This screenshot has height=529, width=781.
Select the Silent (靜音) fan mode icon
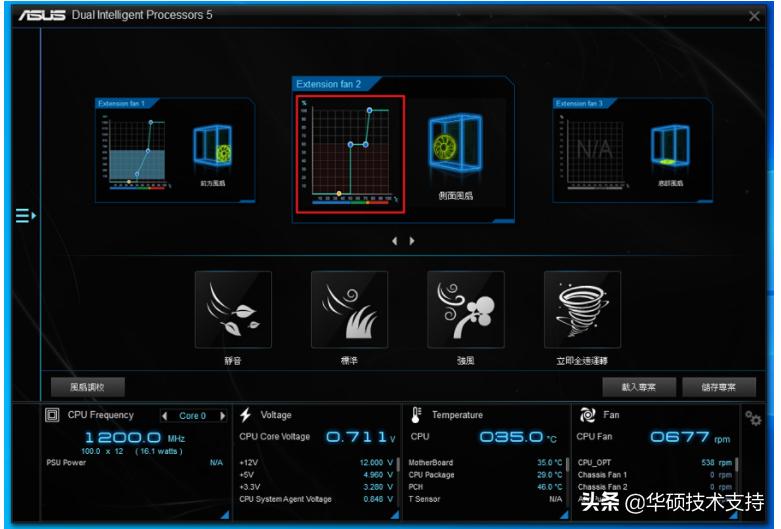click(x=233, y=310)
